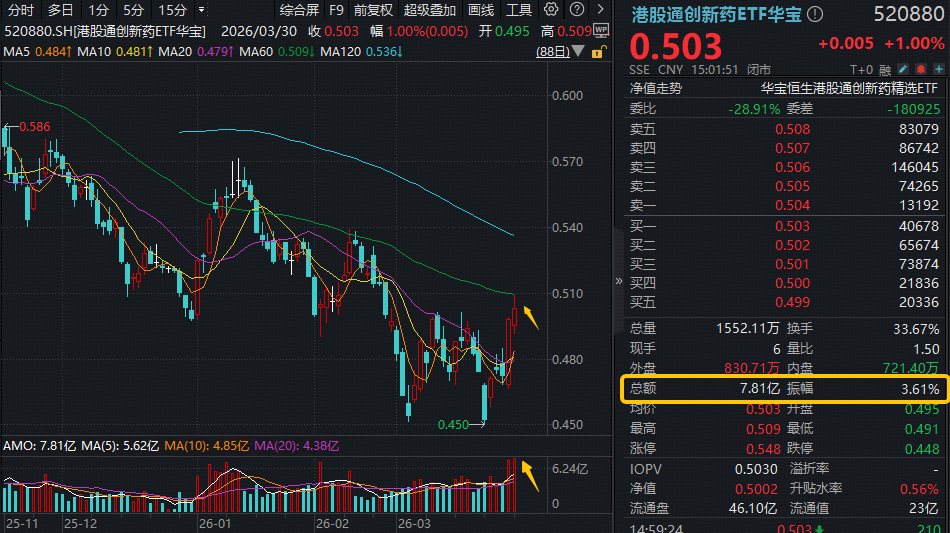Click the WP monitor icon
950x533 pixels.
[x=600, y=29]
